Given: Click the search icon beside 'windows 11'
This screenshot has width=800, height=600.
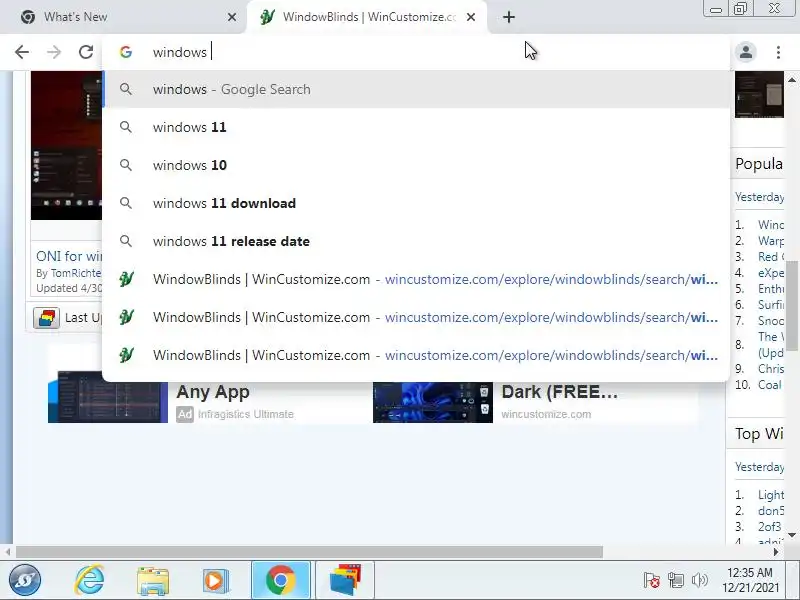Looking at the screenshot, I should (126, 127).
